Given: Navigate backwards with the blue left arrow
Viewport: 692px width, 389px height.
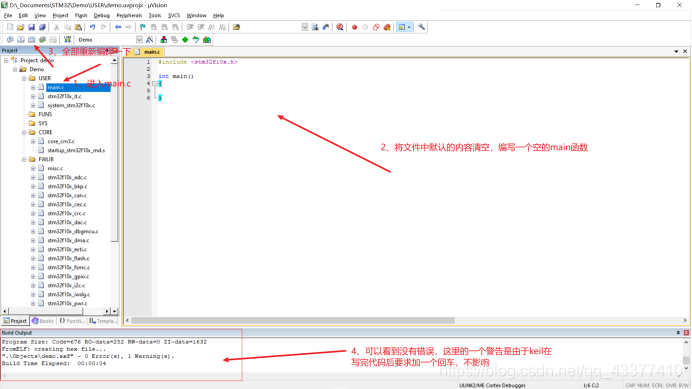Looking at the screenshot, I should pos(118,27).
